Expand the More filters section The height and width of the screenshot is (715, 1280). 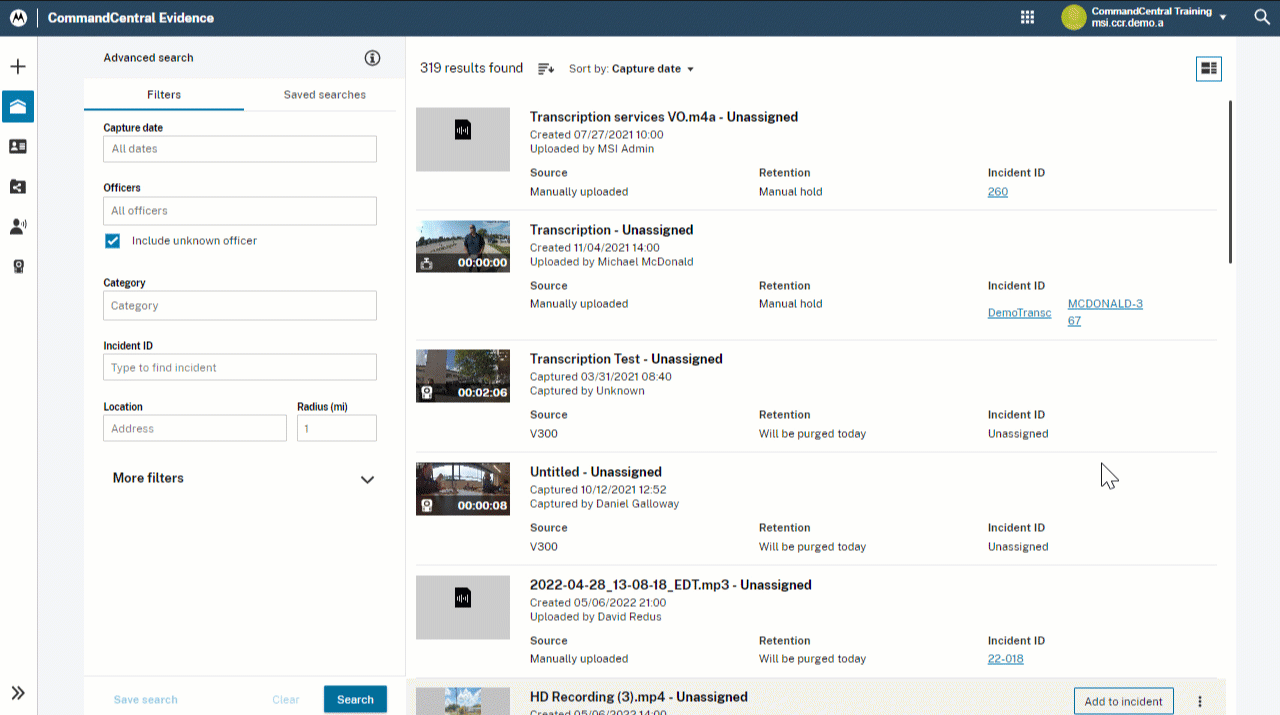367,479
